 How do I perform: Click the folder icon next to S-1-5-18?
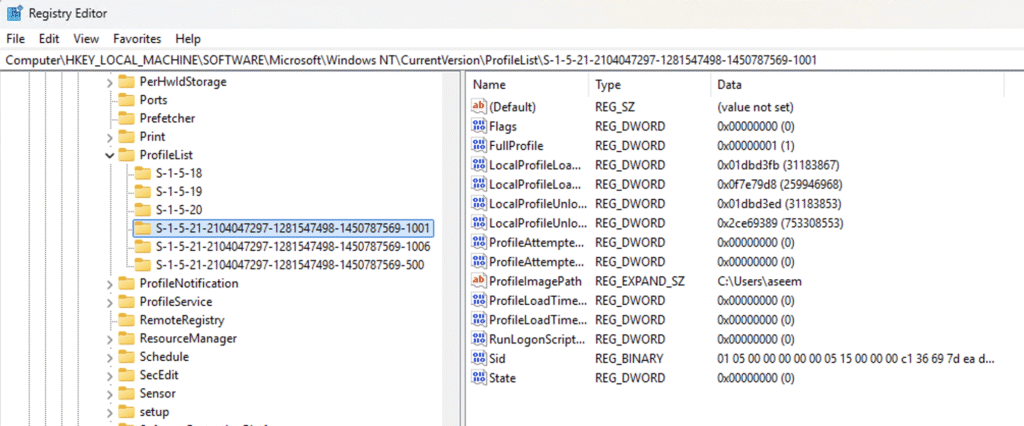tap(143, 173)
